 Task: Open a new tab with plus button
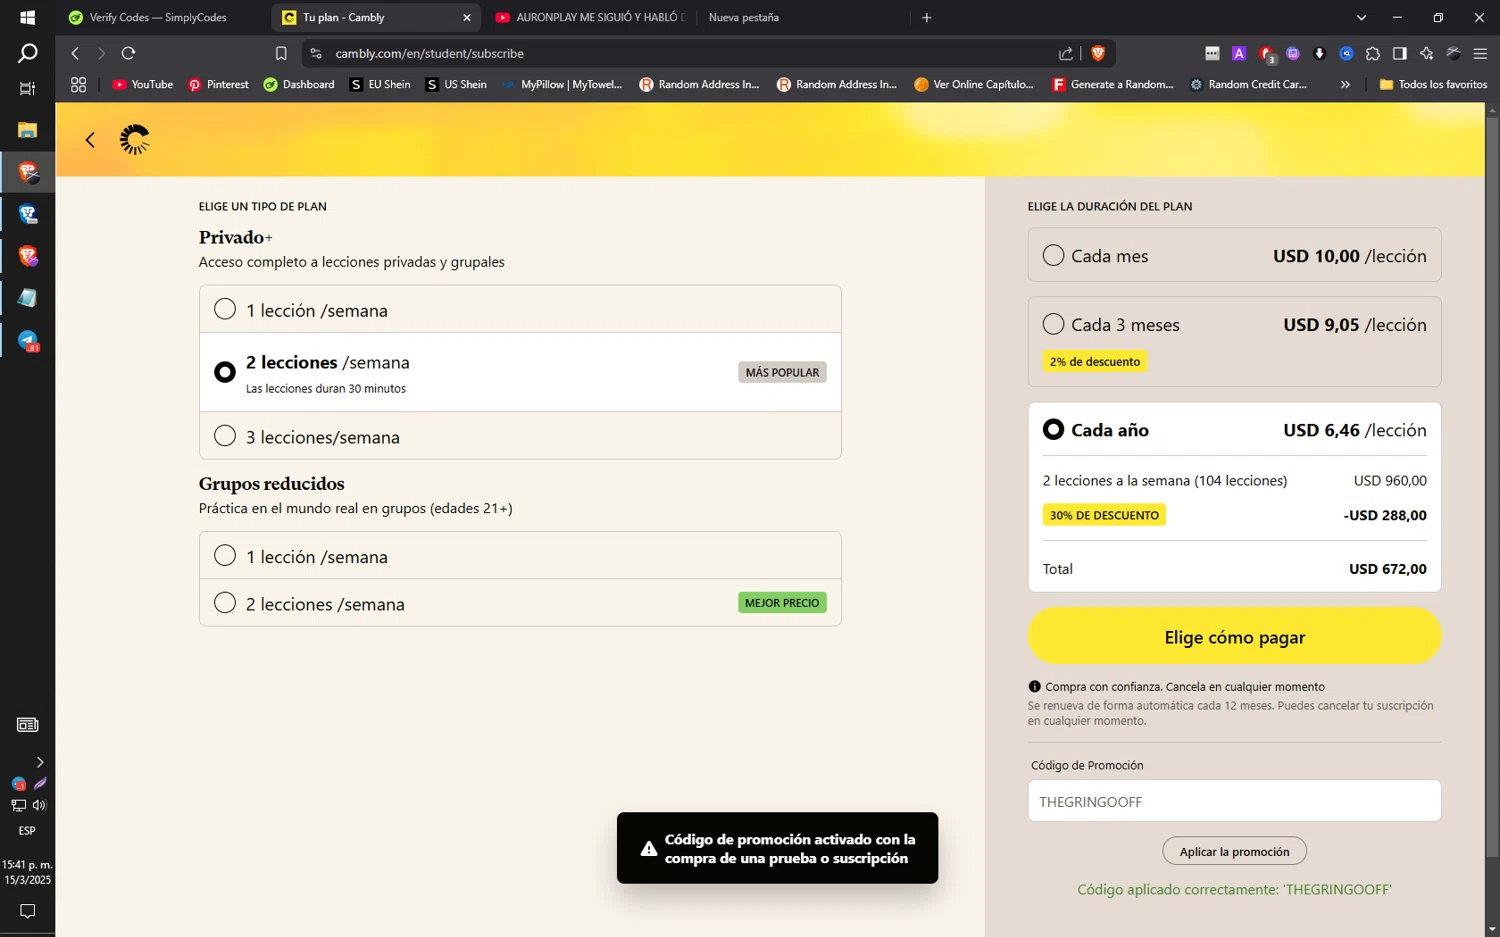(927, 17)
